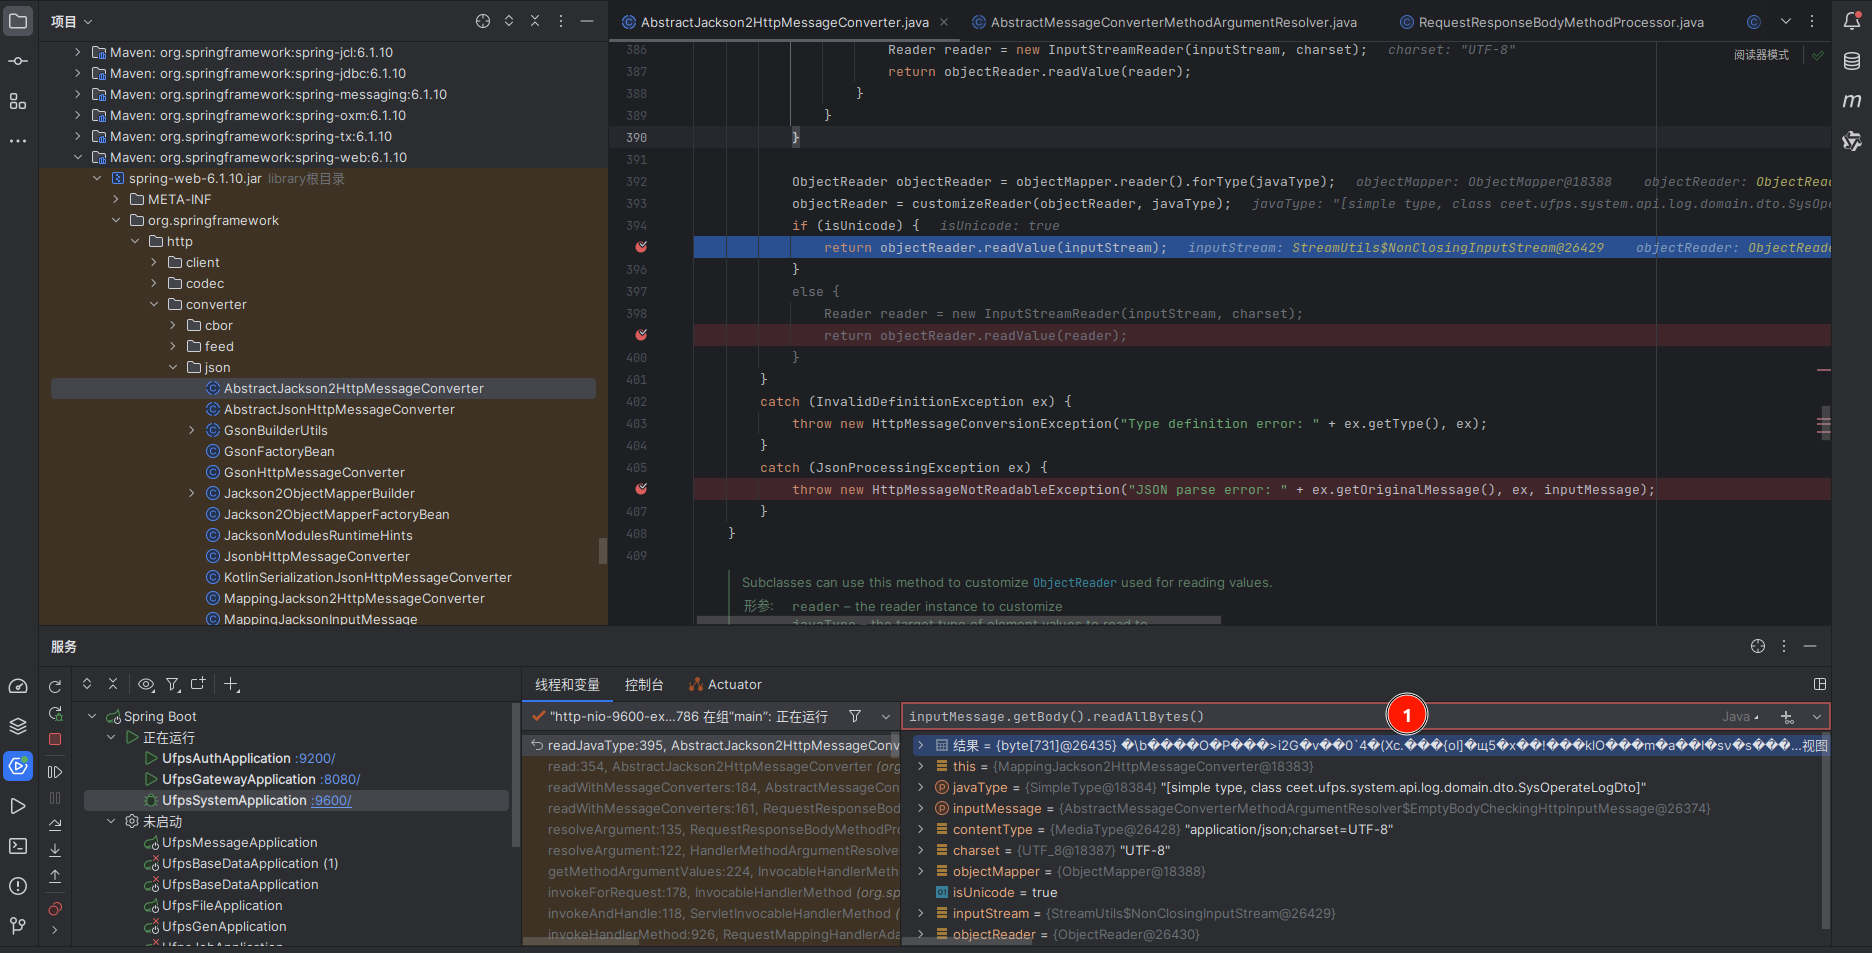The width and height of the screenshot is (1872, 953).
Task: Click the Step Into debugger icon
Action: 55,850
